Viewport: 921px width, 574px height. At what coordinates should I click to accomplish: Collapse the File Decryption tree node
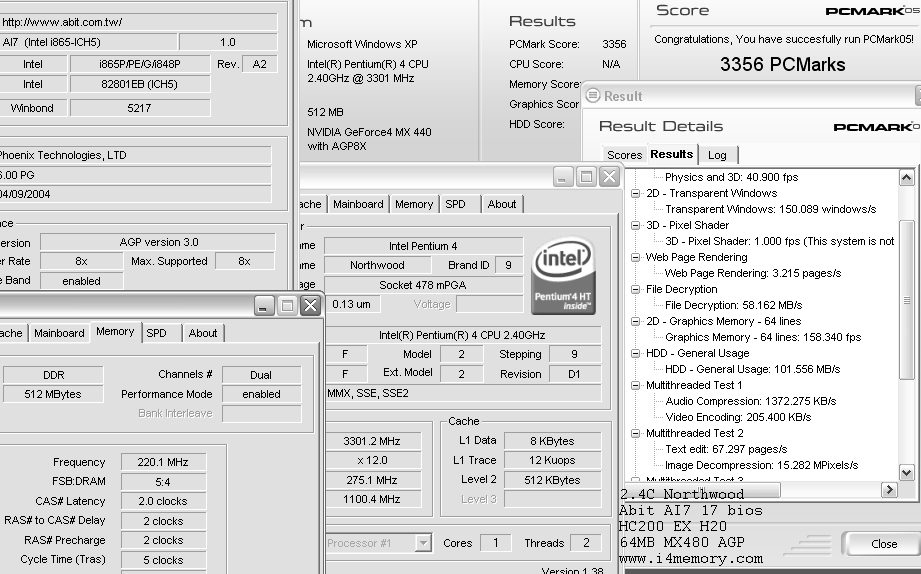pyautogui.click(x=635, y=289)
